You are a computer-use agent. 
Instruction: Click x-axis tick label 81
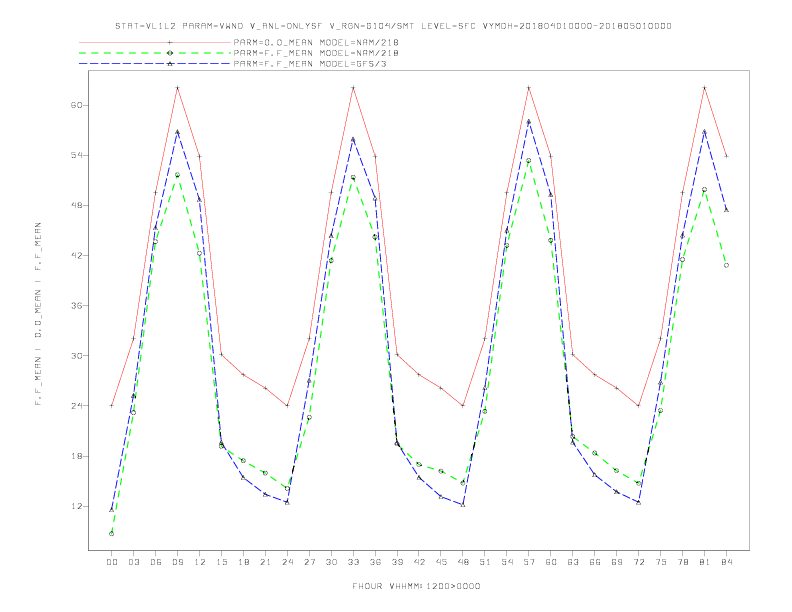705,562
